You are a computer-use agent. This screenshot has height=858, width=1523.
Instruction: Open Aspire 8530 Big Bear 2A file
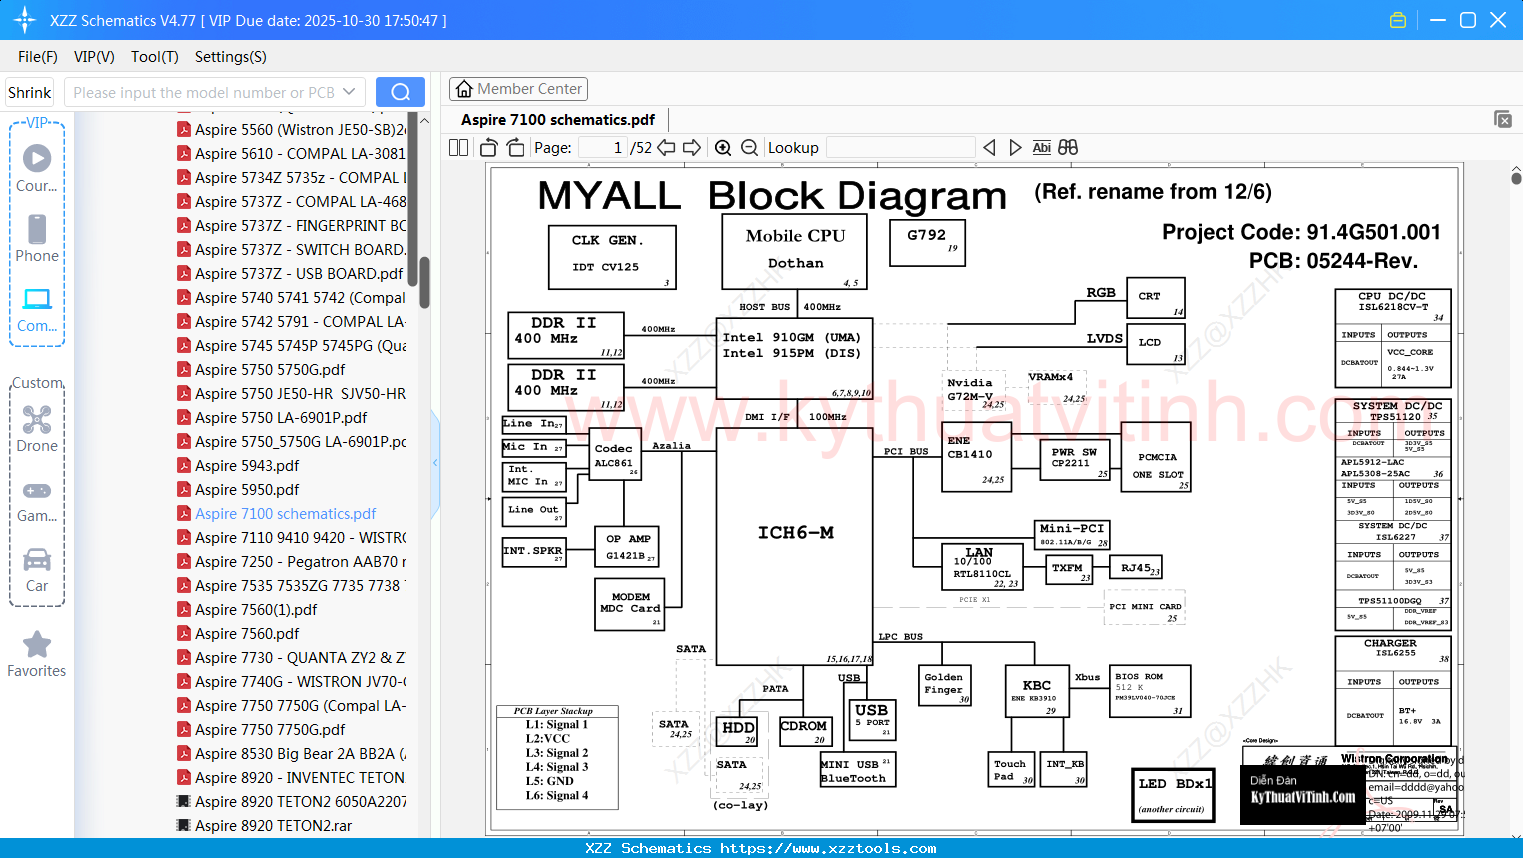[x=300, y=753]
